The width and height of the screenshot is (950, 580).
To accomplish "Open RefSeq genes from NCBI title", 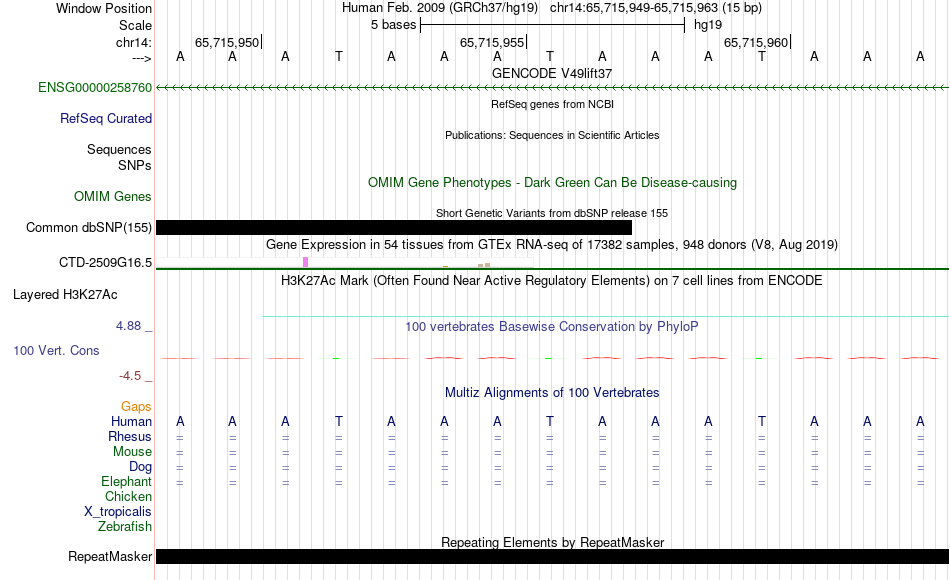I will [552, 104].
